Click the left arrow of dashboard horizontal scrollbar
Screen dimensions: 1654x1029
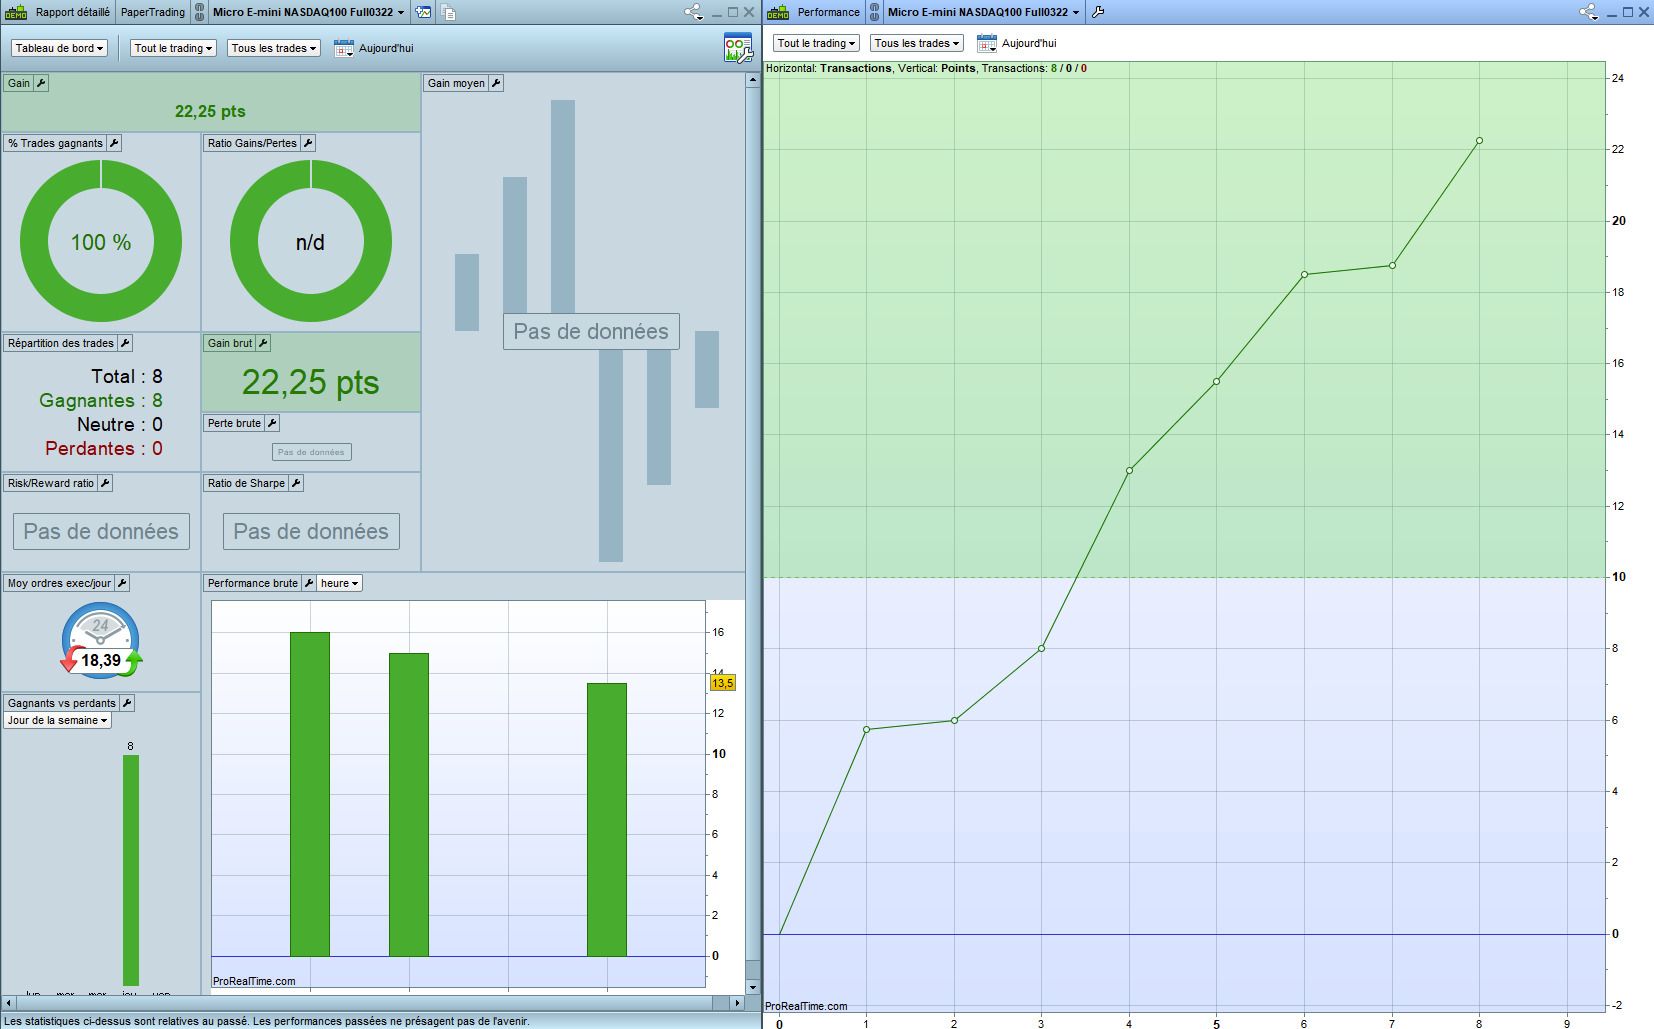(8, 1002)
